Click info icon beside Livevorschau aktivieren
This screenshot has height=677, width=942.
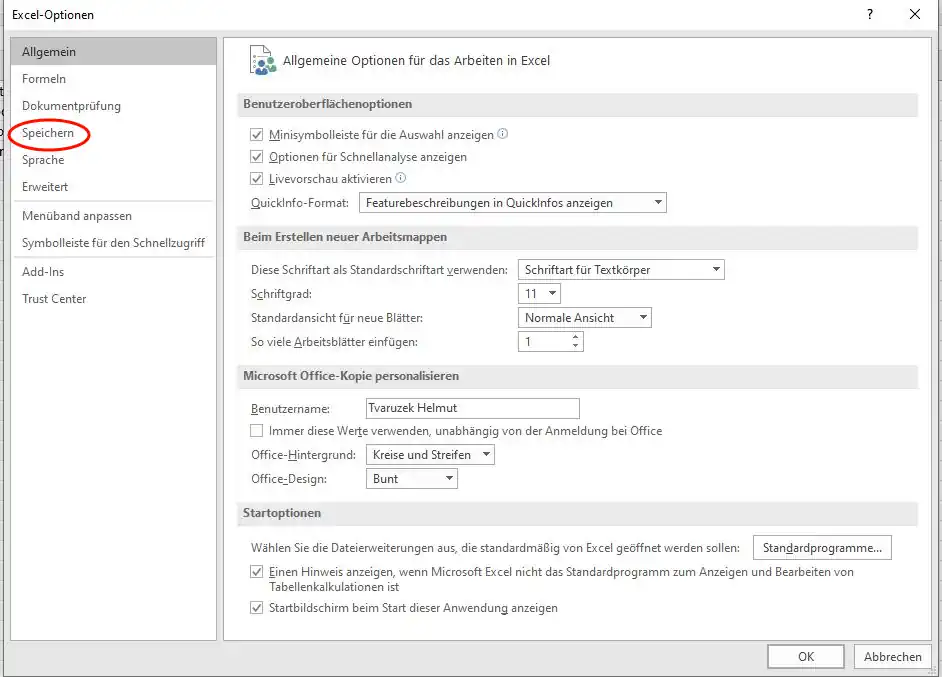tap(401, 178)
